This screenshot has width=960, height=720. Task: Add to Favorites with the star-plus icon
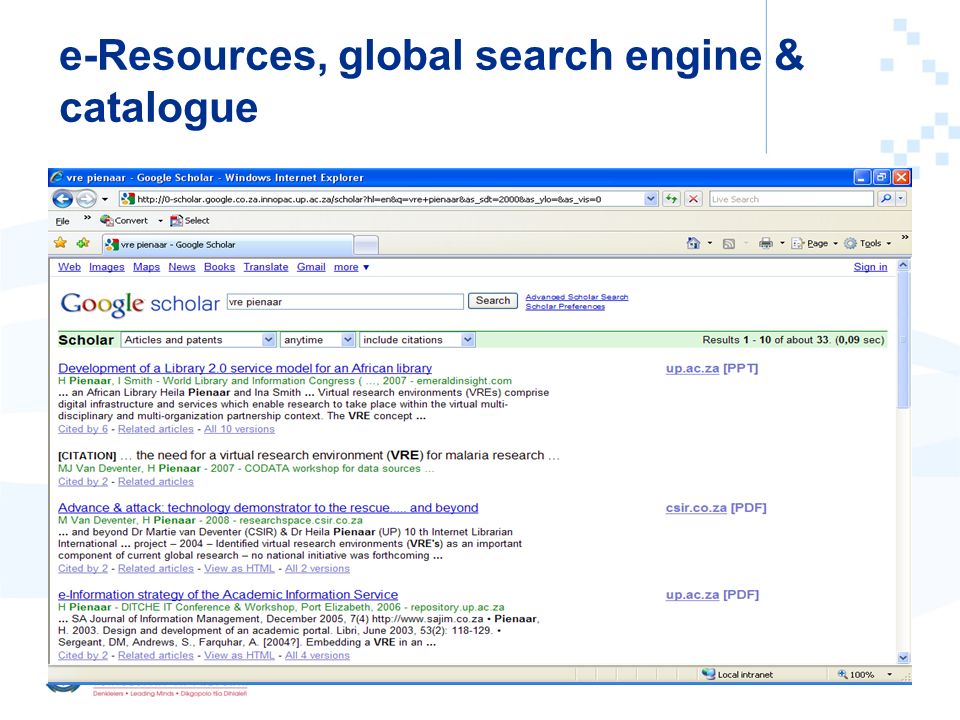[x=83, y=243]
